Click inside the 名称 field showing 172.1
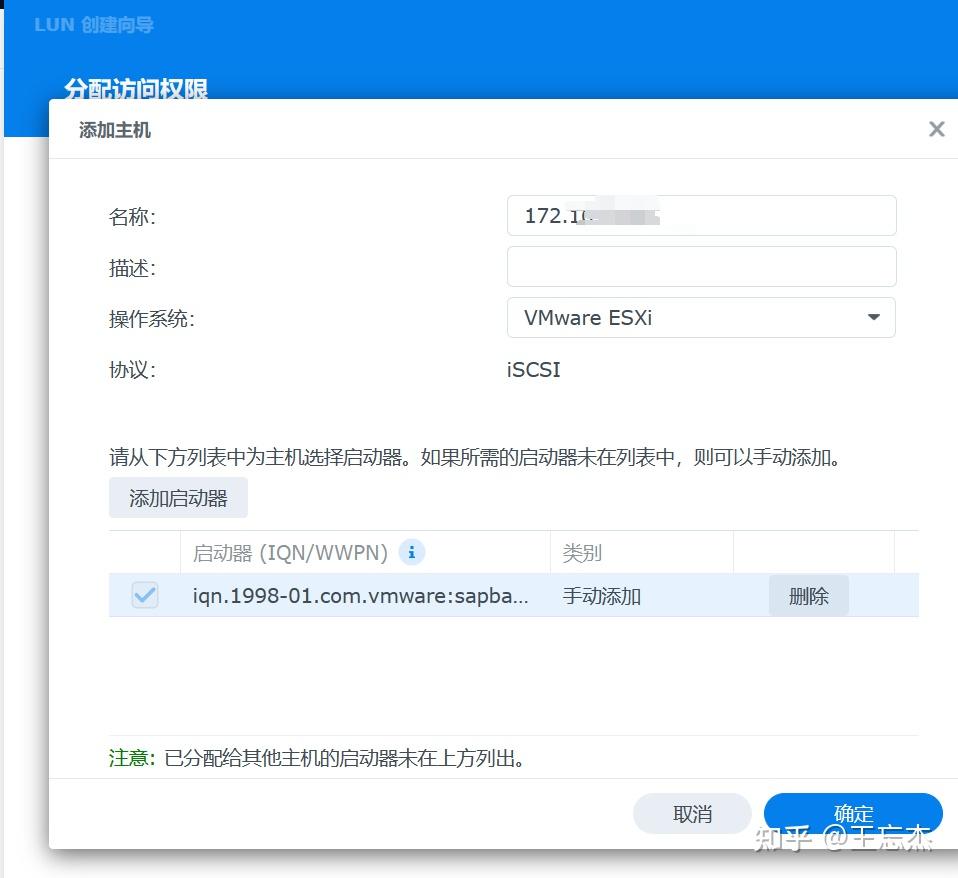 (x=700, y=215)
